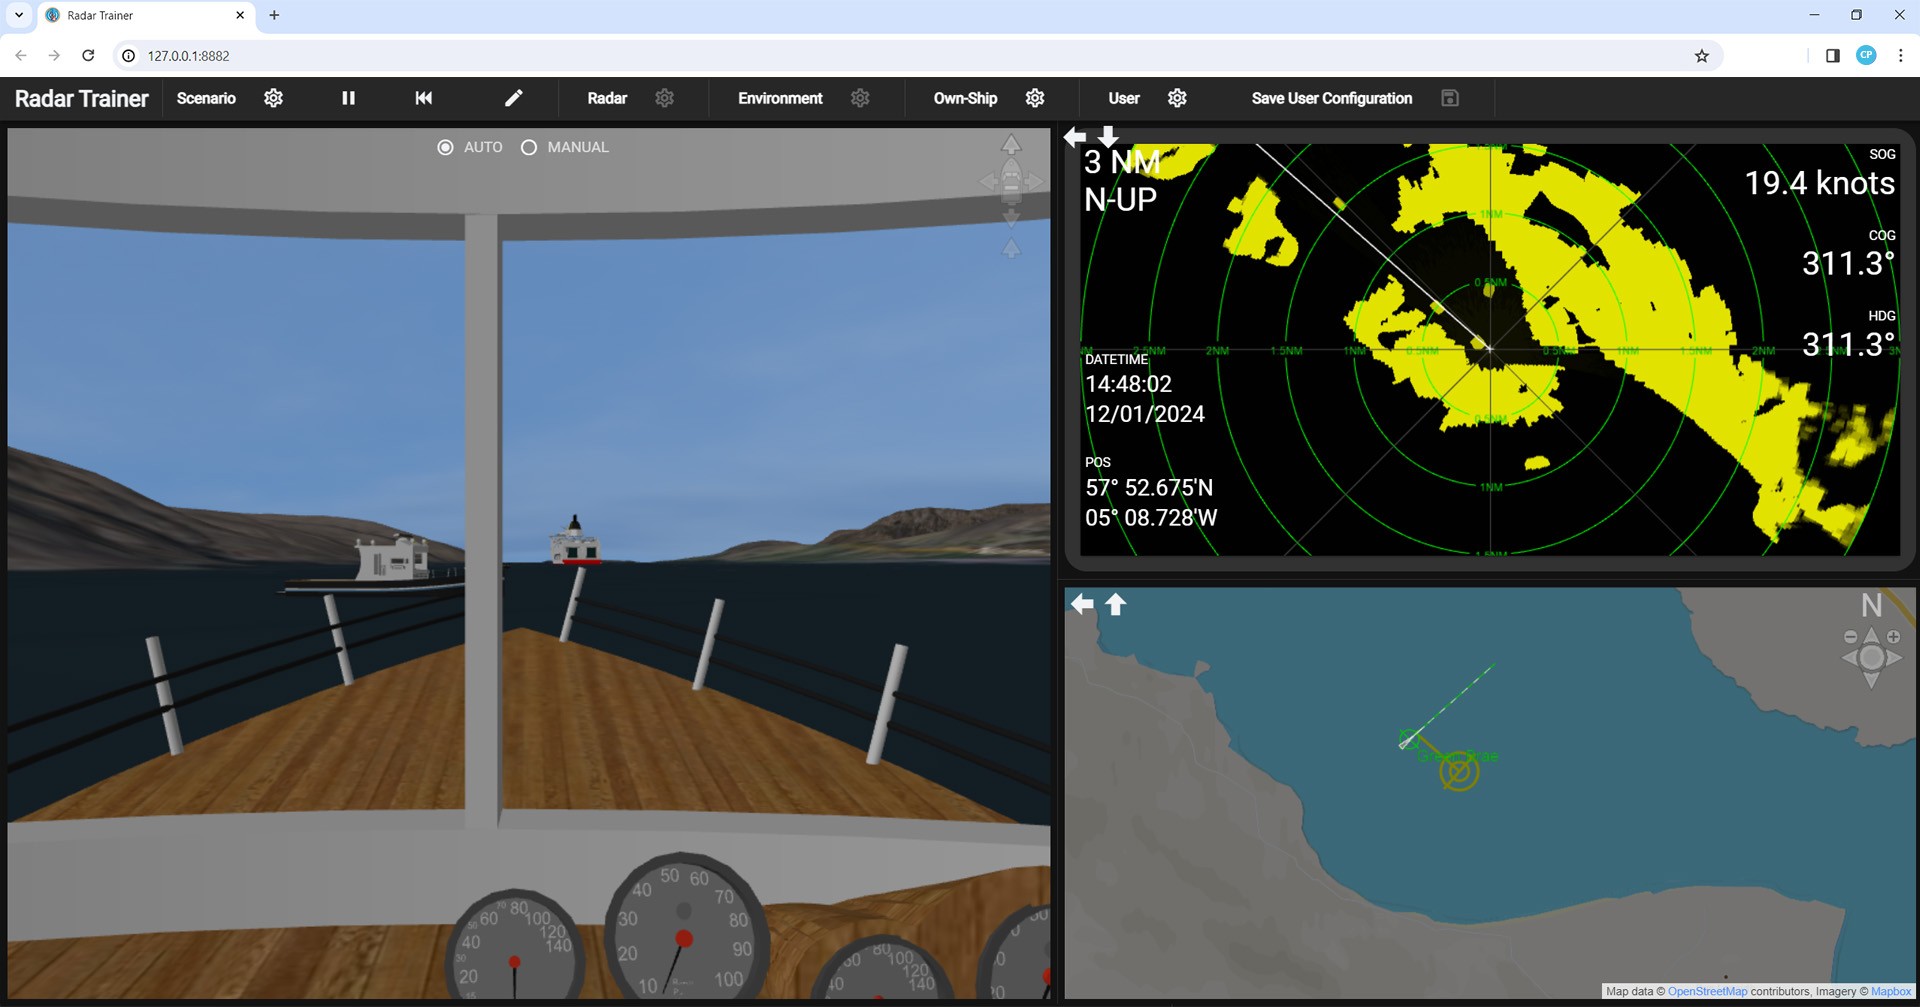Viewport: 1920px width, 1007px height.
Task: Click longitude 05° 08.728'W
Action: 1151,518
